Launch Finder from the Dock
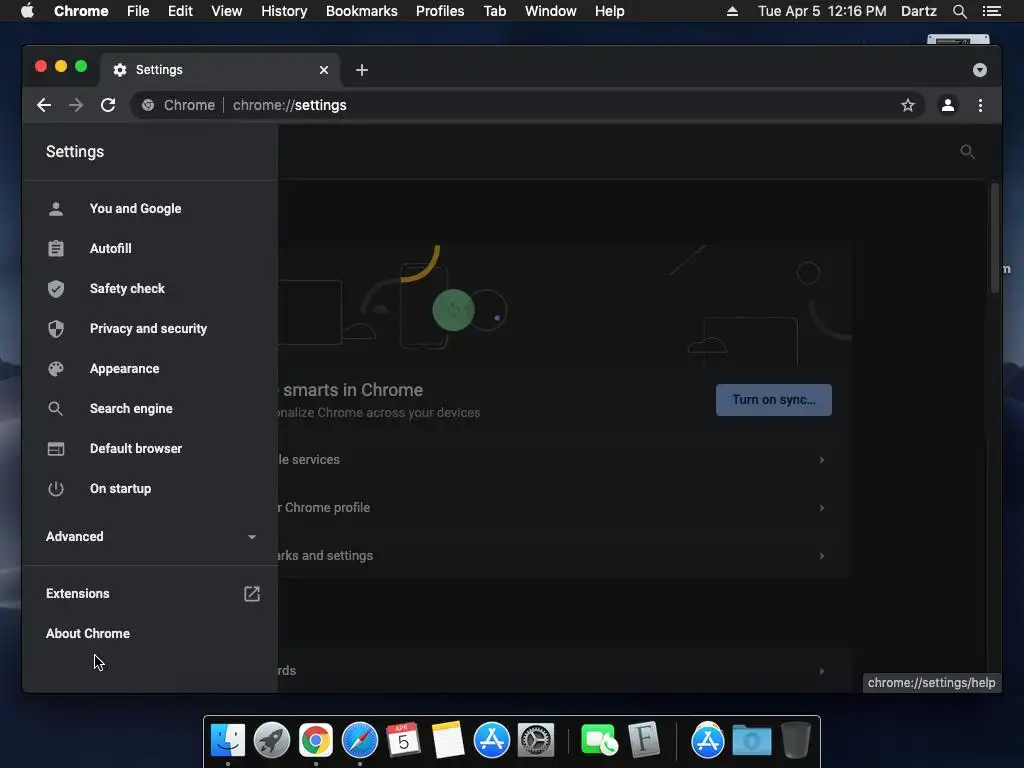Viewport: 1024px width, 768px height. 227,740
